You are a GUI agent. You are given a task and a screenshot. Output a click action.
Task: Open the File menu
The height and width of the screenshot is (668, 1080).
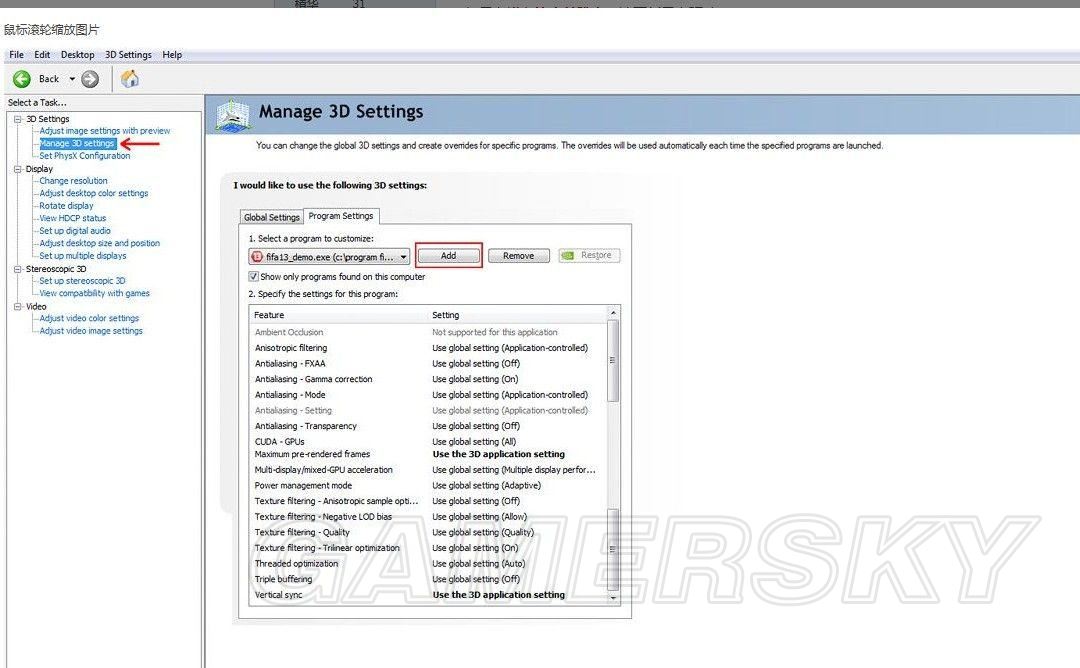point(17,54)
